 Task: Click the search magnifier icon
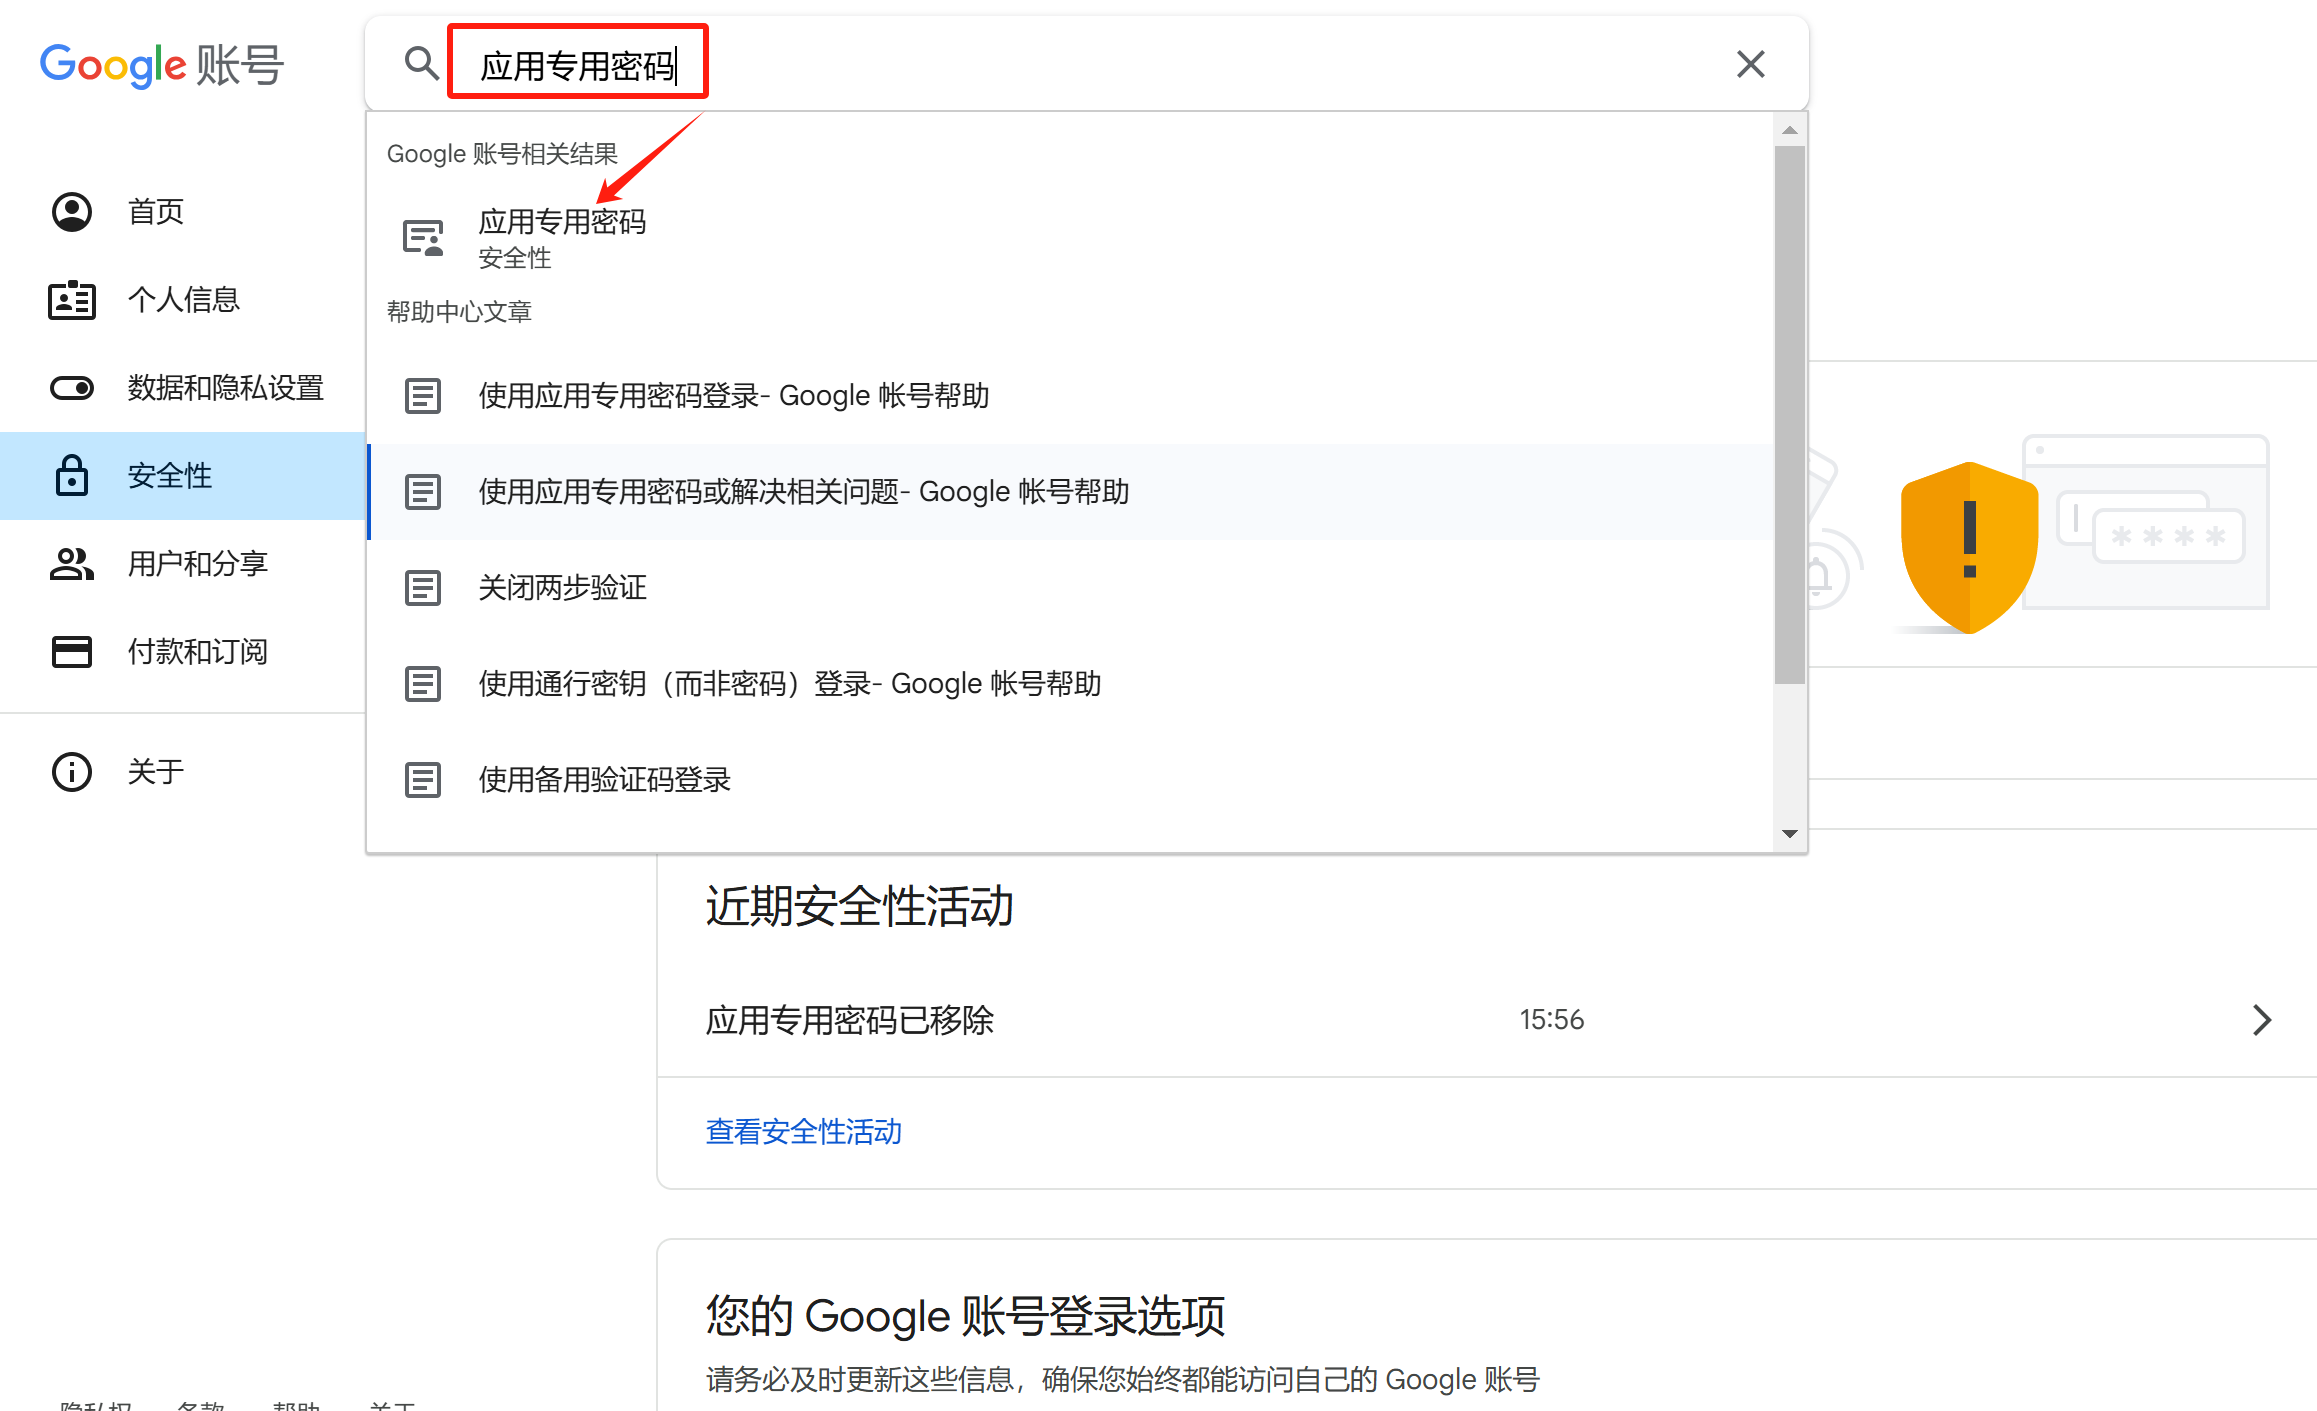point(421,64)
